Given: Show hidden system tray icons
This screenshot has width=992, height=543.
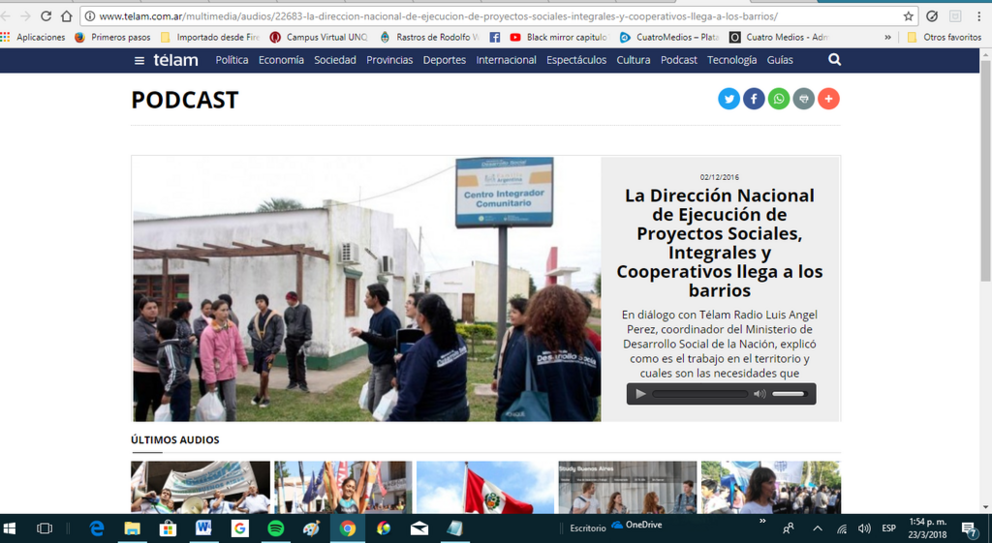Looking at the screenshot, I should (817, 528).
